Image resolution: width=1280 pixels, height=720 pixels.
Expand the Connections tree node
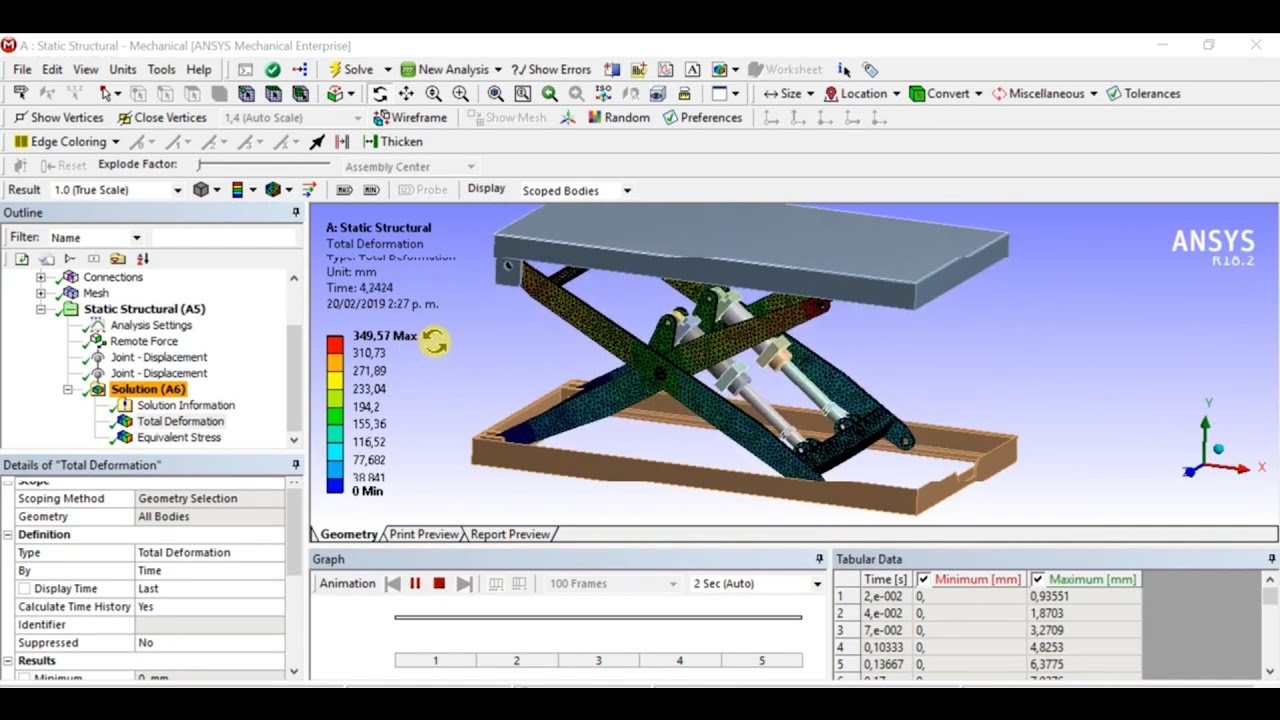point(40,277)
